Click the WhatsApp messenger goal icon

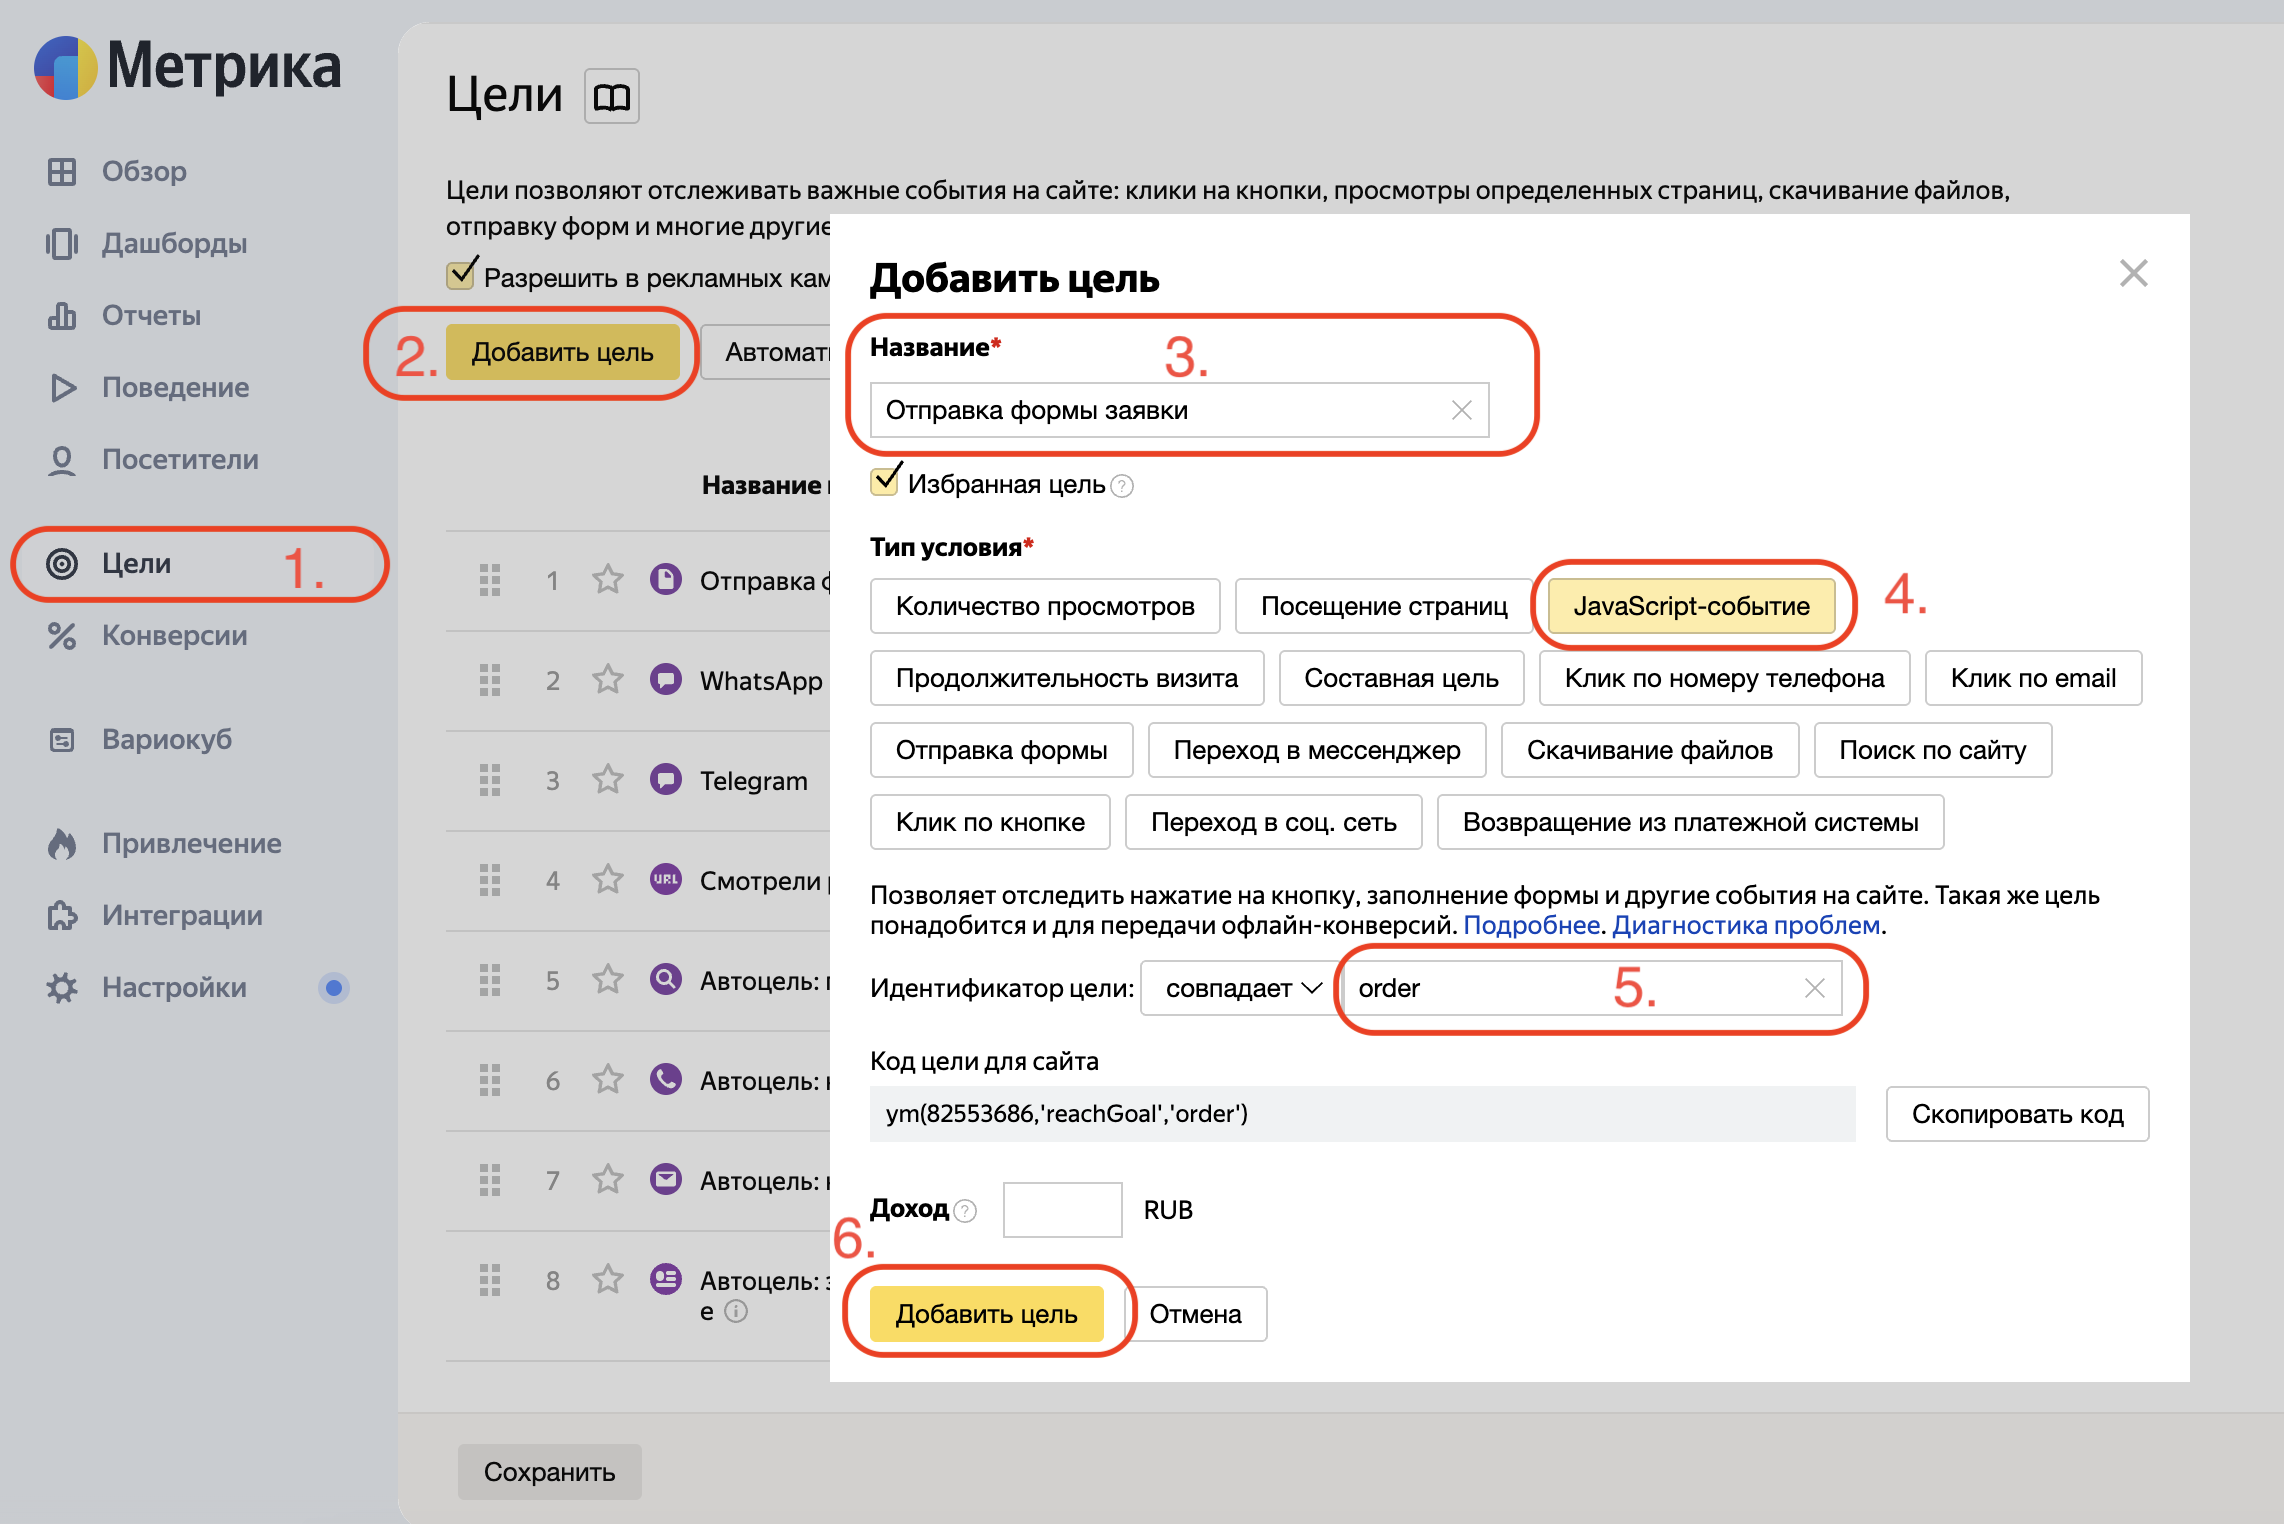pyautogui.click(x=666, y=679)
